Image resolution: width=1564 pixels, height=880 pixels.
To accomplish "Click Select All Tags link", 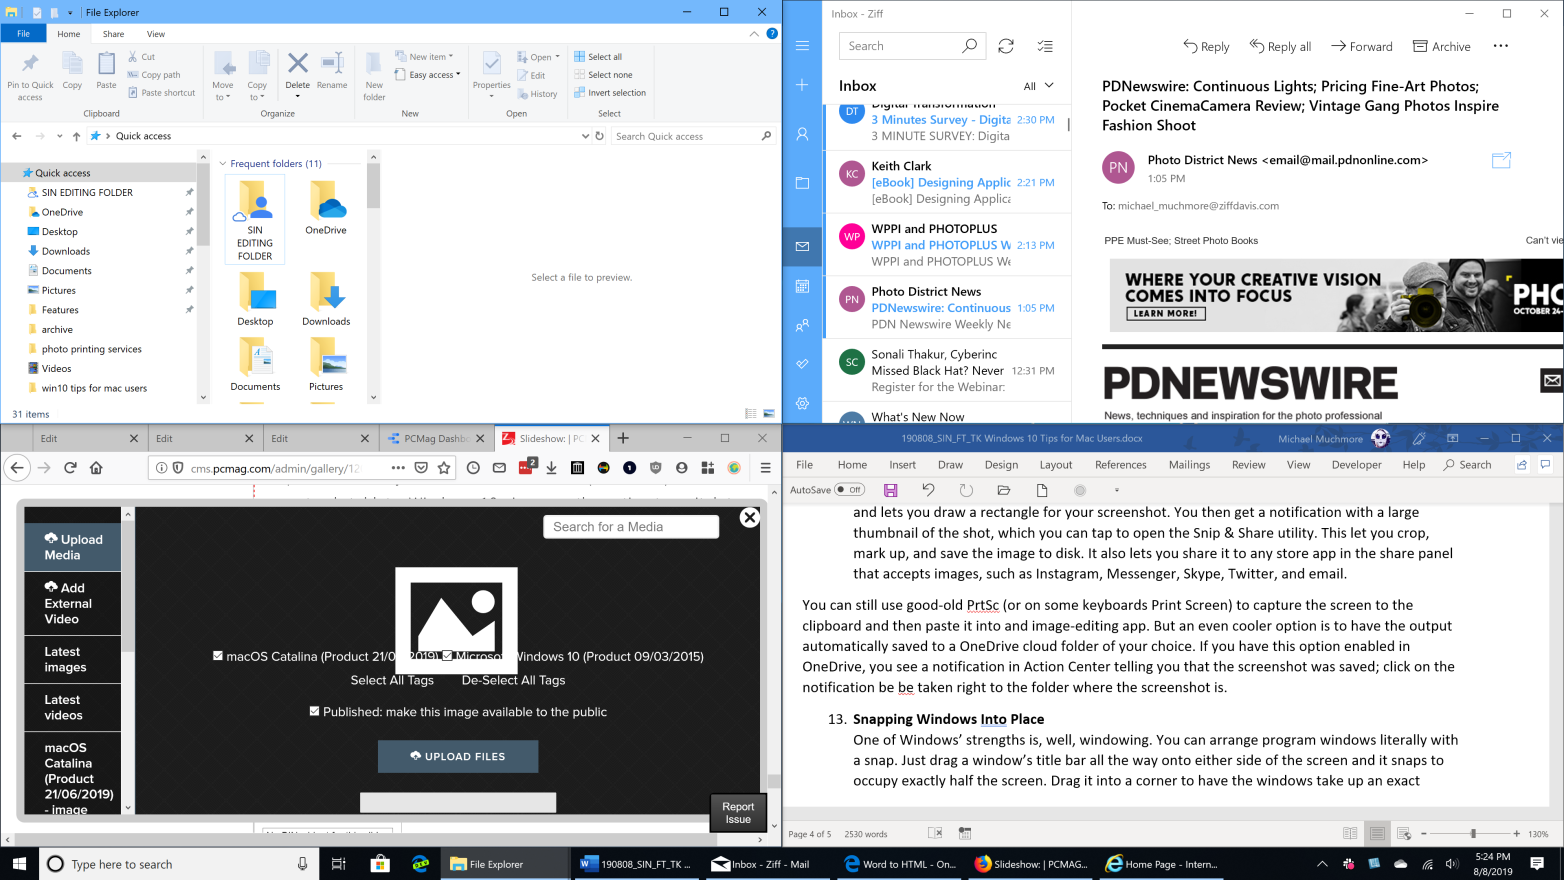I will [392, 680].
